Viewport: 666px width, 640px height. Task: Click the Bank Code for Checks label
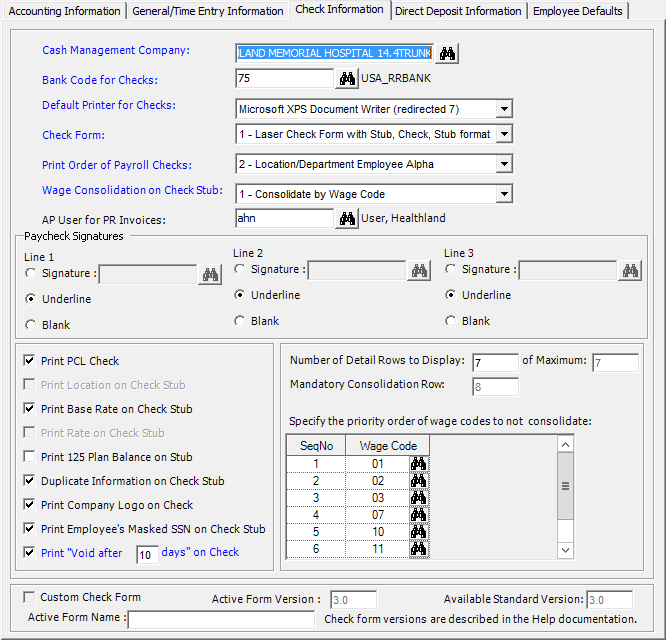point(100,80)
